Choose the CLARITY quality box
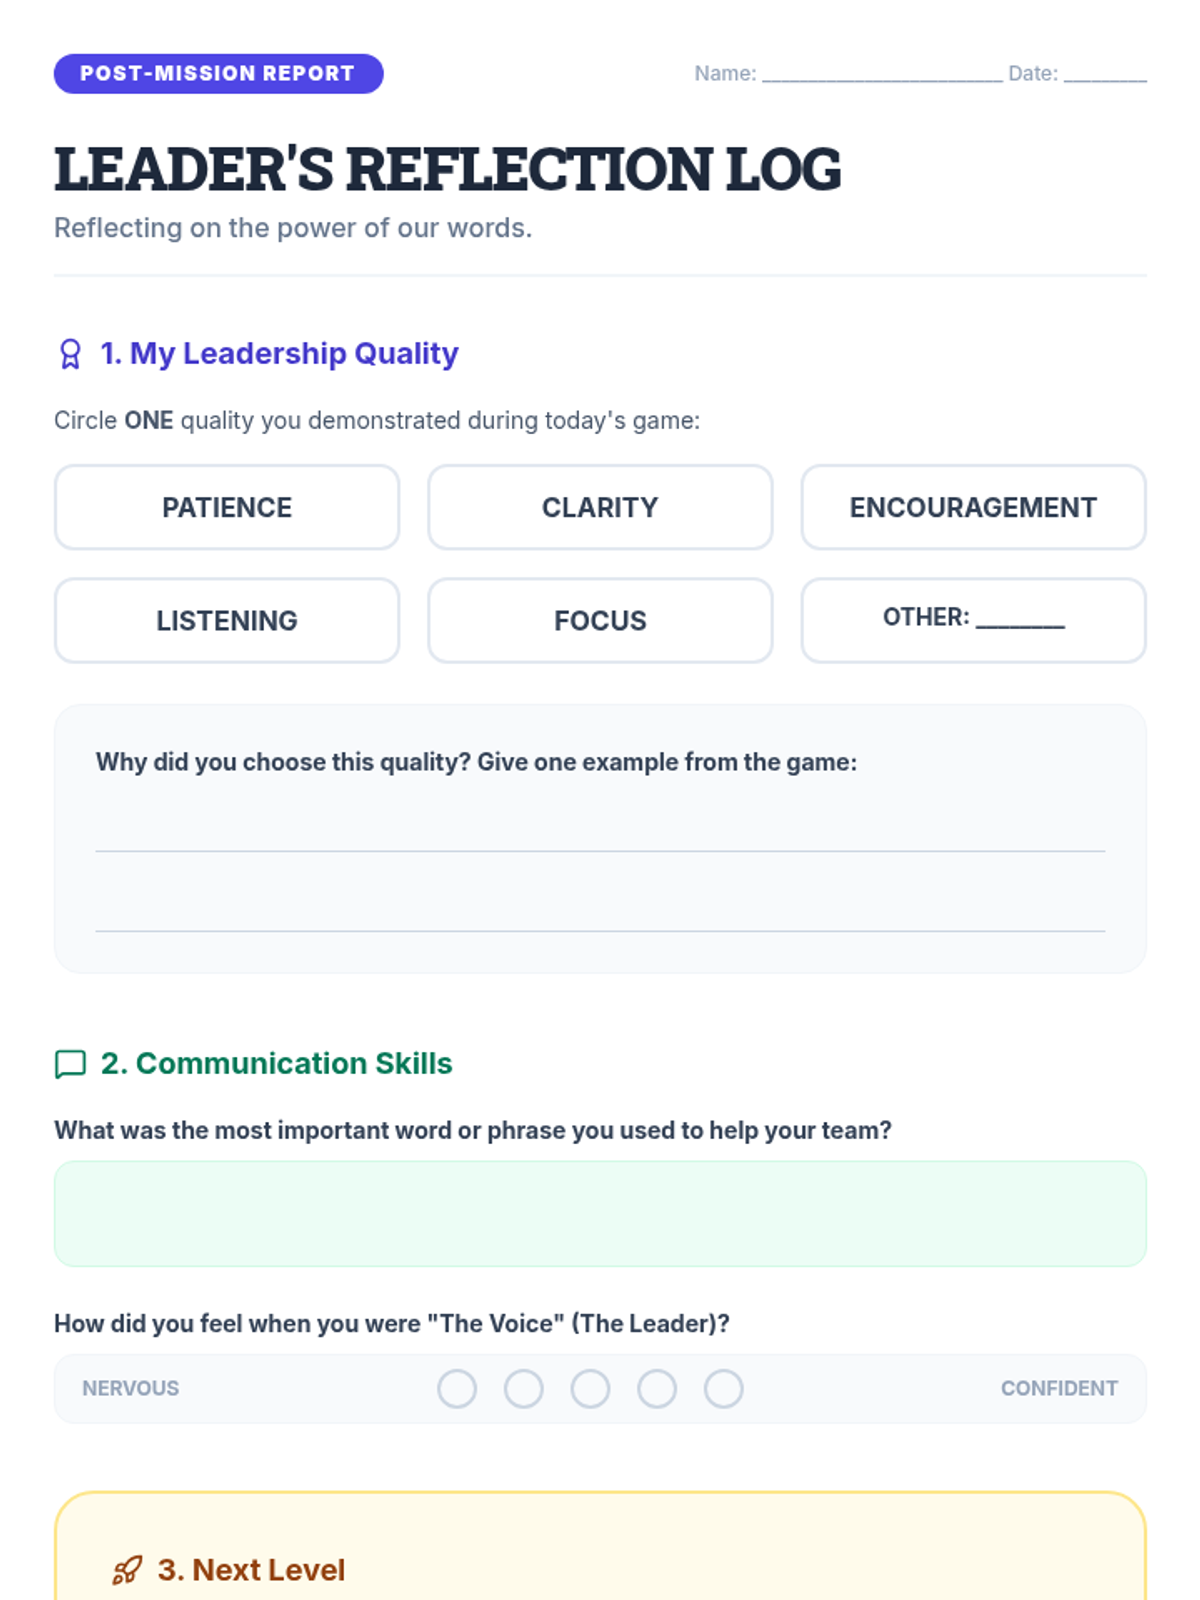The width and height of the screenshot is (1200, 1600). [600, 507]
